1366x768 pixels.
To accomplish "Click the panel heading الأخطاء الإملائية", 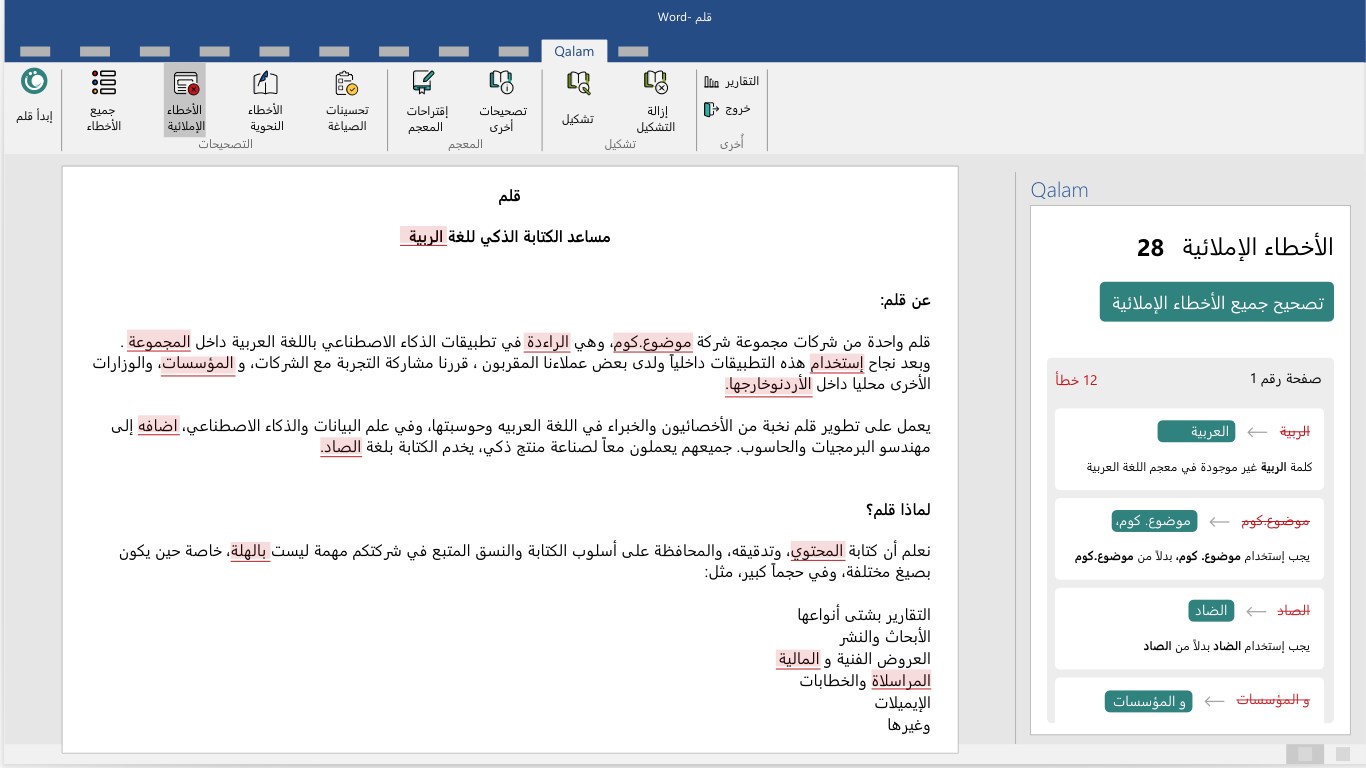I will click(x=1258, y=248).
